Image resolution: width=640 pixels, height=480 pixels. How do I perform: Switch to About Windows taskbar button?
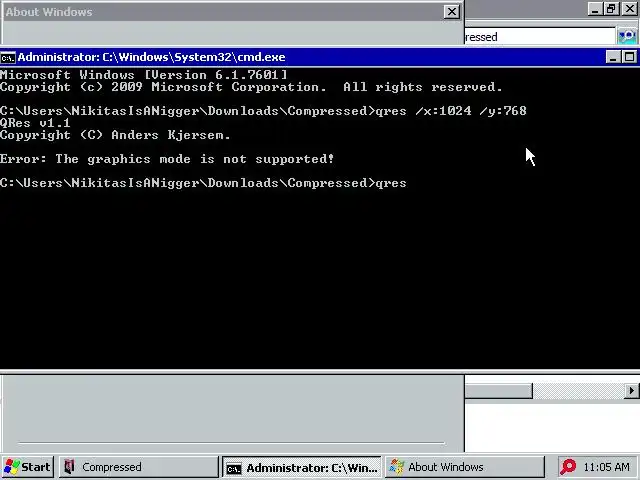[x=465, y=467]
